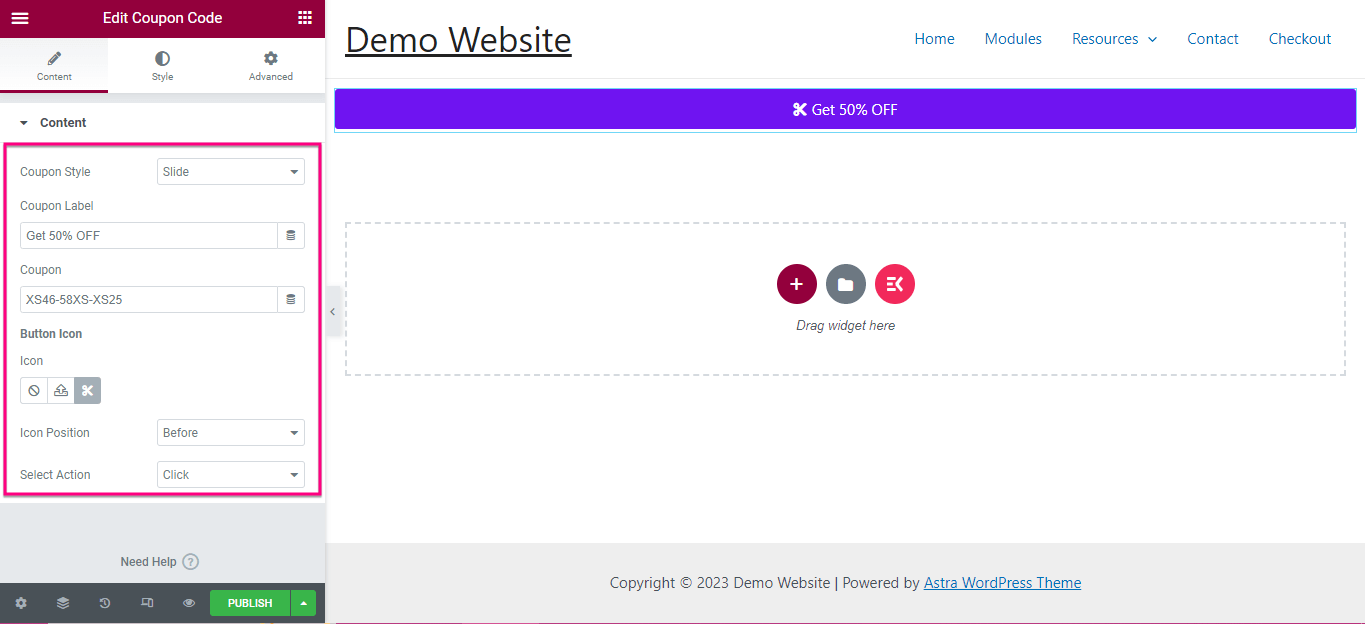The image size is (1365, 624).
Task: Open page settings gear icon
Action: click(x=21, y=603)
